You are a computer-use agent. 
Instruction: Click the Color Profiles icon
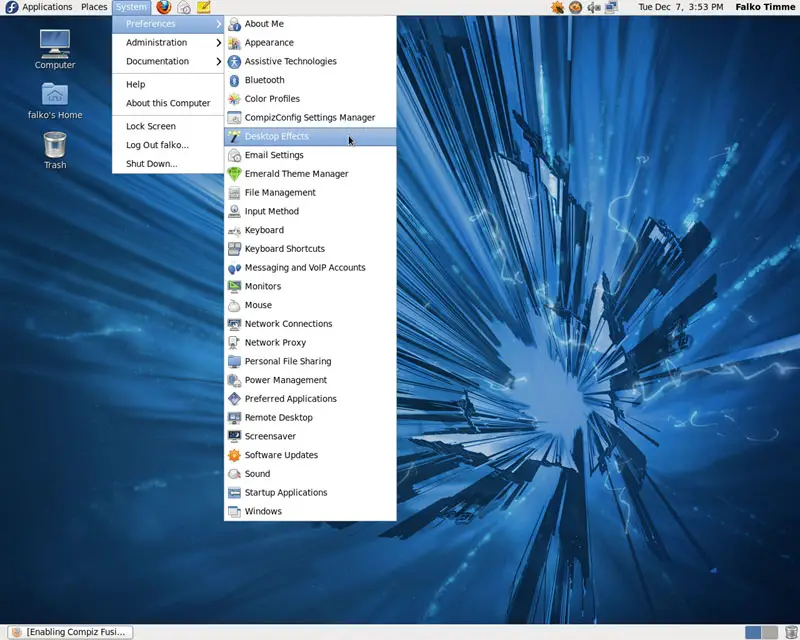(x=234, y=99)
